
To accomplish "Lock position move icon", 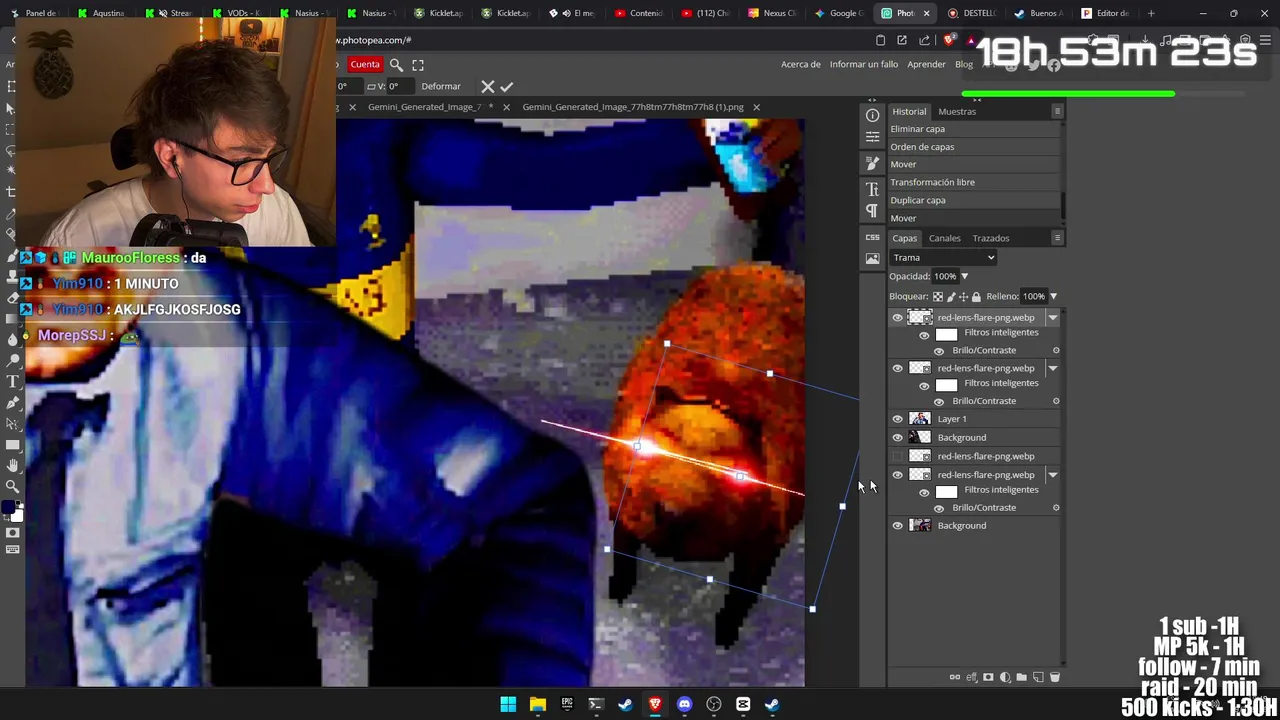I will pos(964,296).
